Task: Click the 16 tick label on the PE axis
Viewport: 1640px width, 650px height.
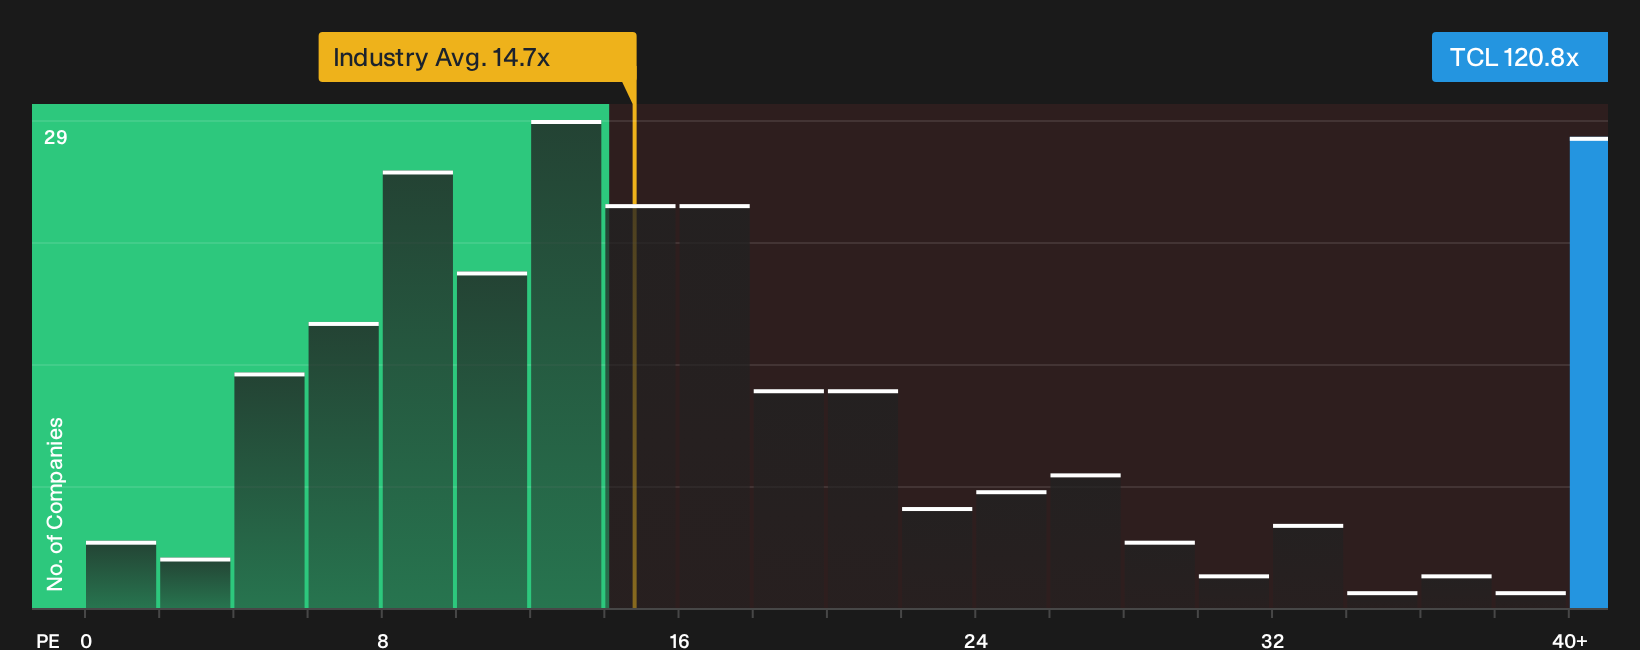Action: [679, 641]
